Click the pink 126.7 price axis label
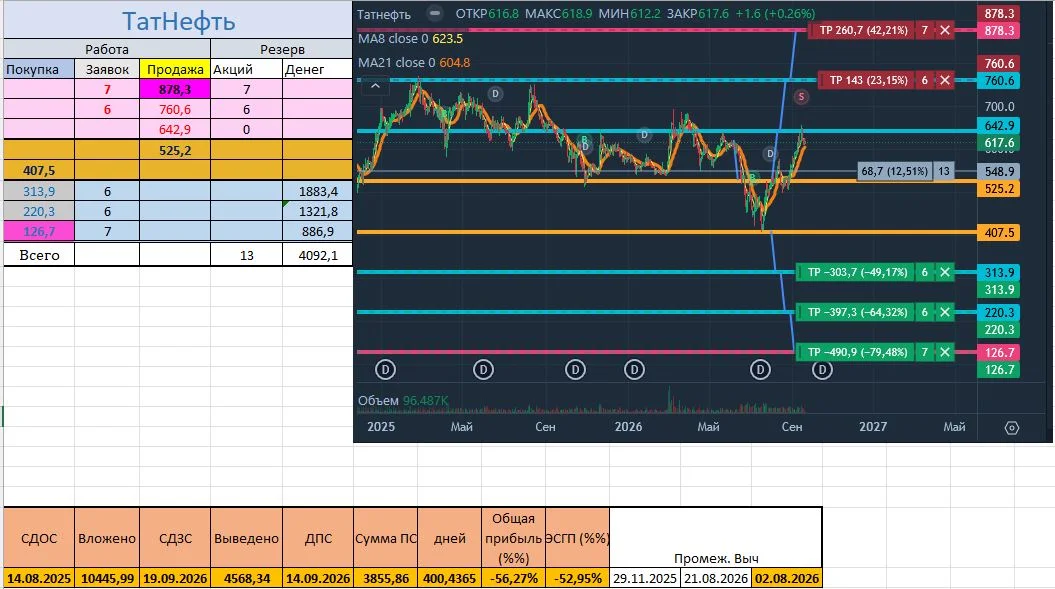Image resolution: width=1055 pixels, height=589 pixels. 999,352
